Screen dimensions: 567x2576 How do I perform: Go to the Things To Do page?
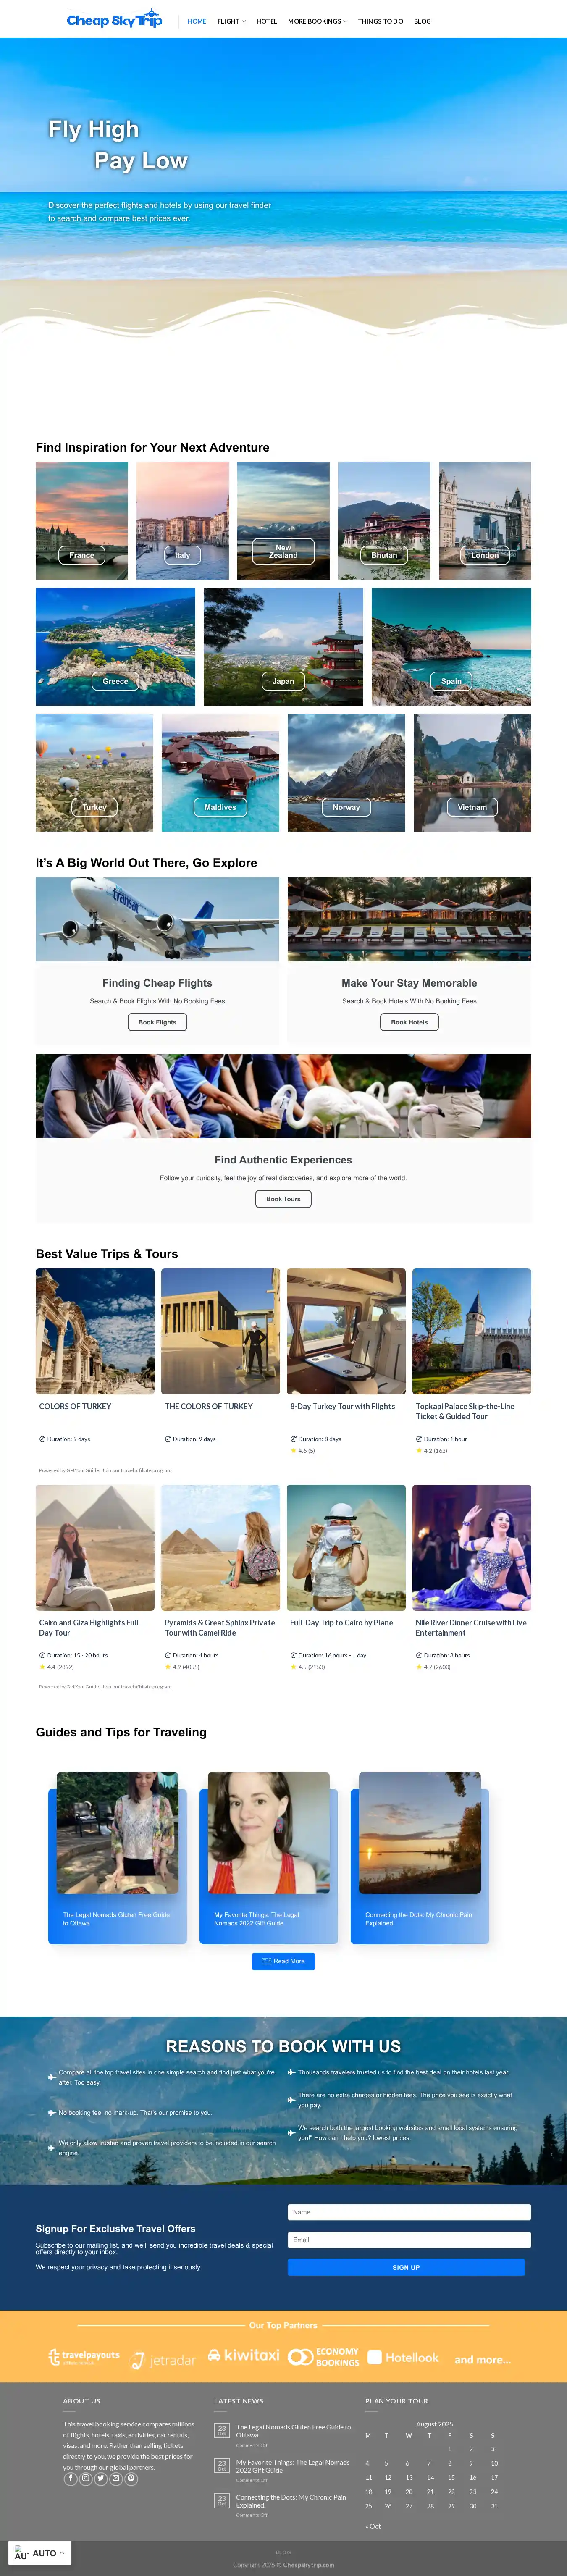[380, 21]
